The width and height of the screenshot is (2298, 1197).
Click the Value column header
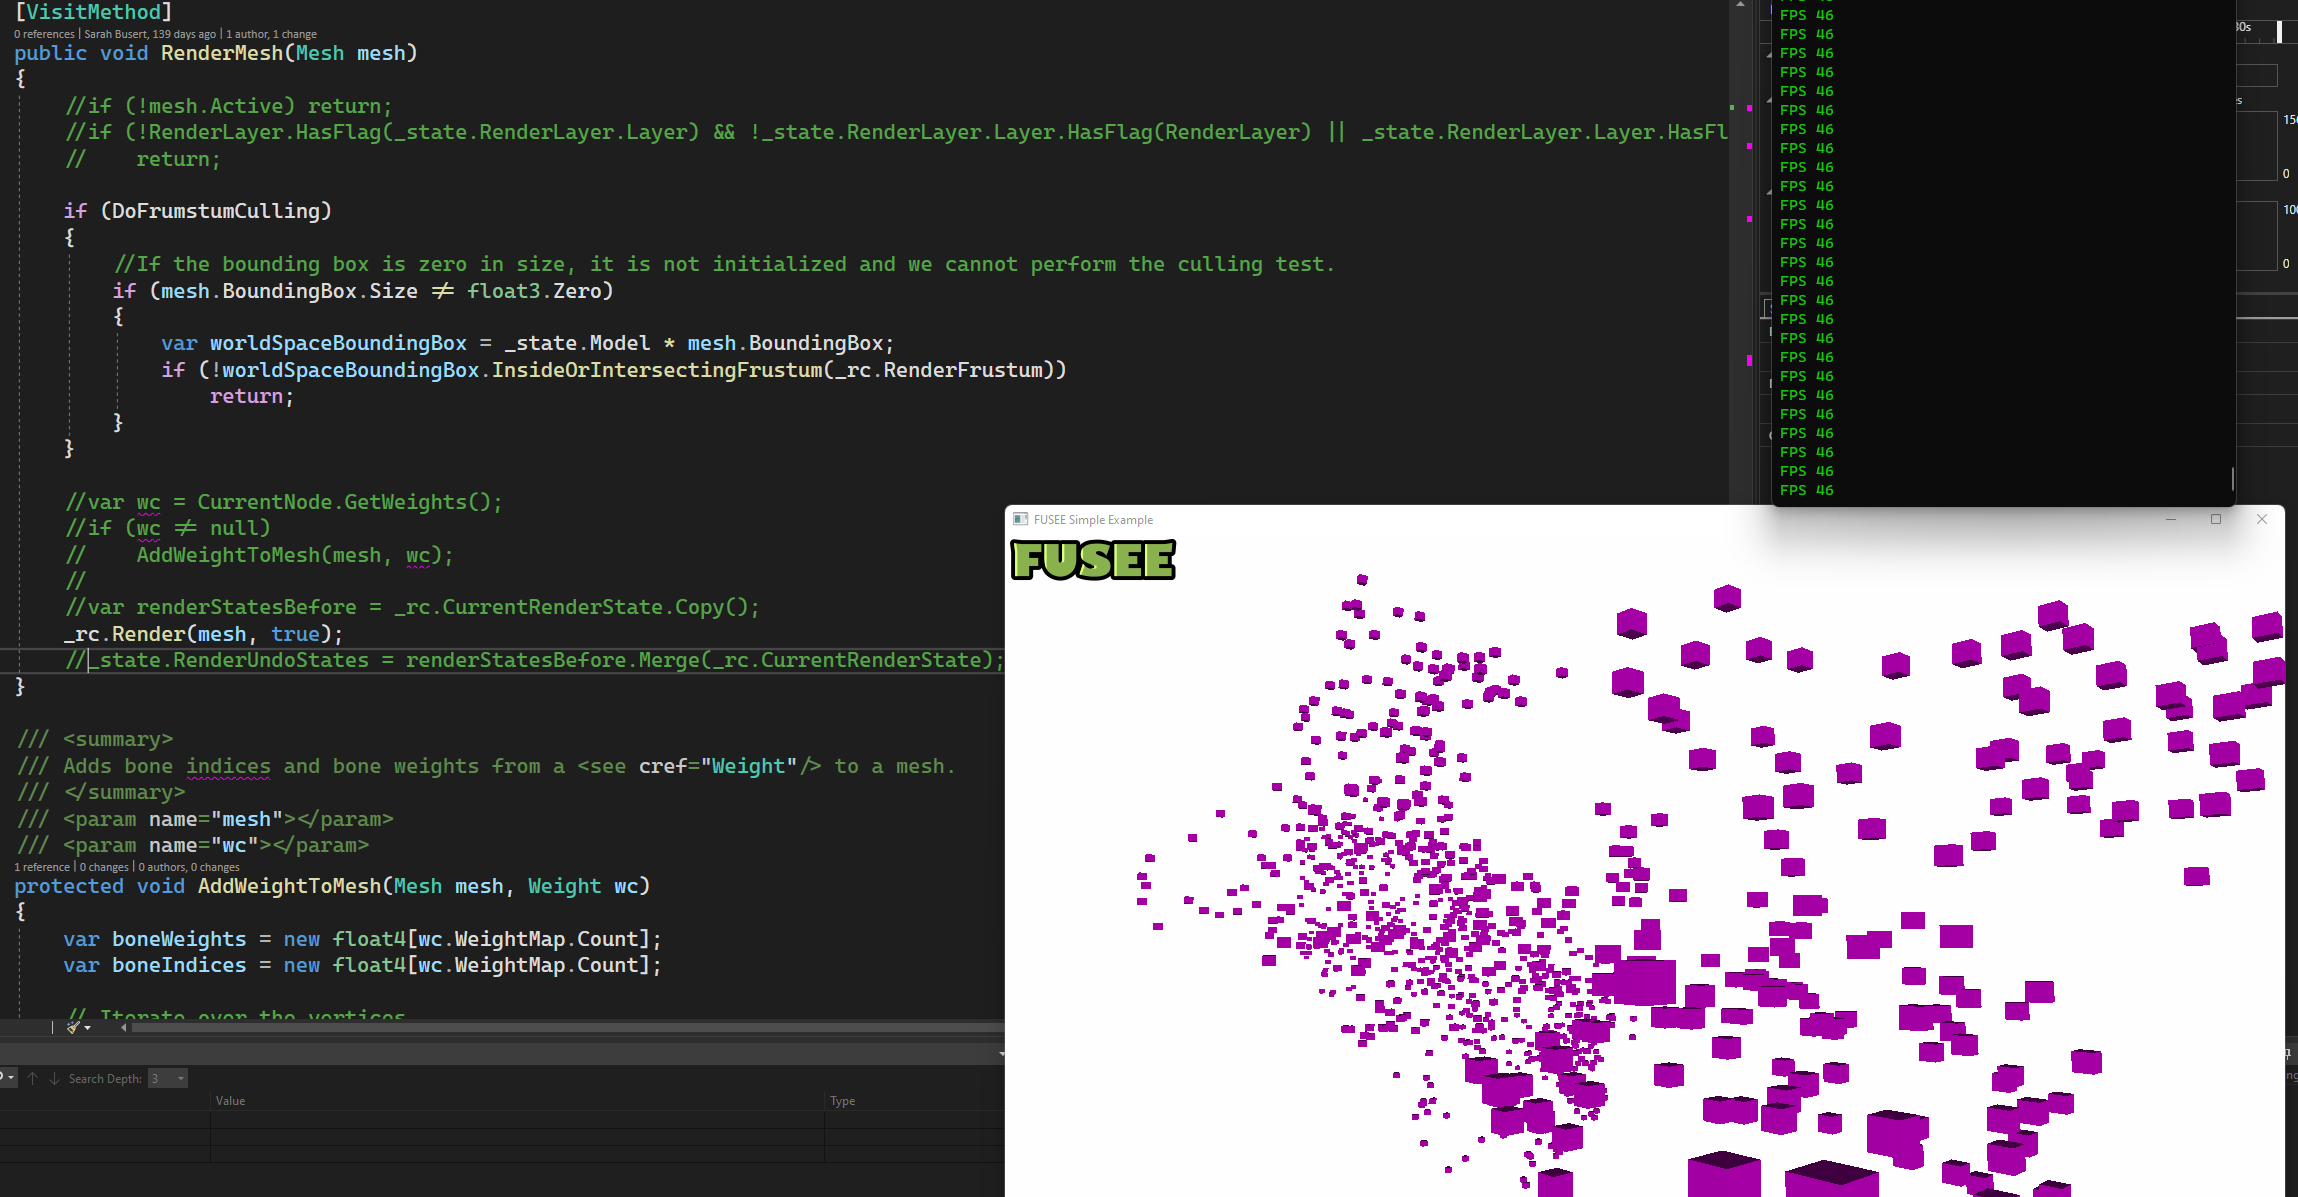tap(230, 1100)
